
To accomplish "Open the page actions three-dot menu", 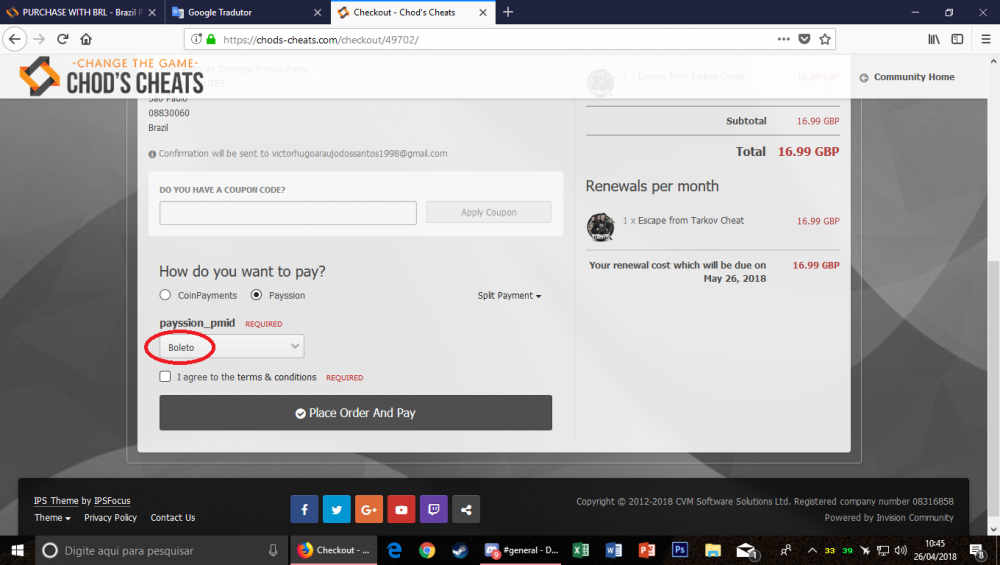I will point(784,39).
